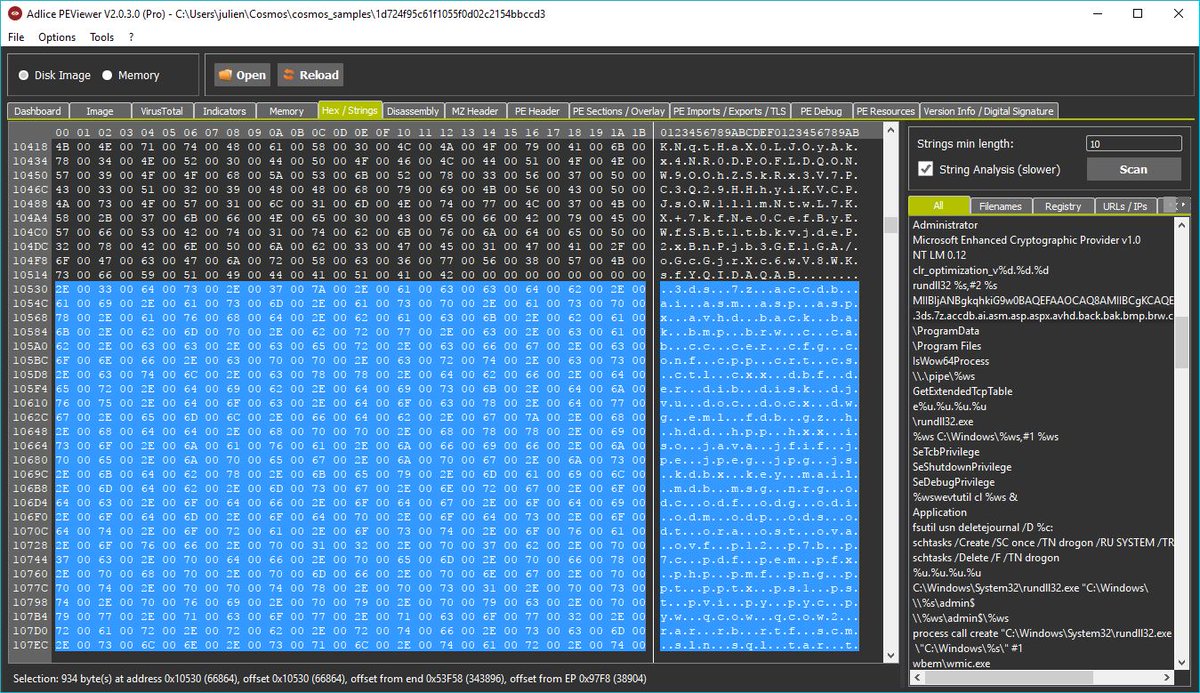The height and width of the screenshot is (693, 1200).
Task: Click the right arrow to scroll string tabs
Action: tap(1185, 205)
